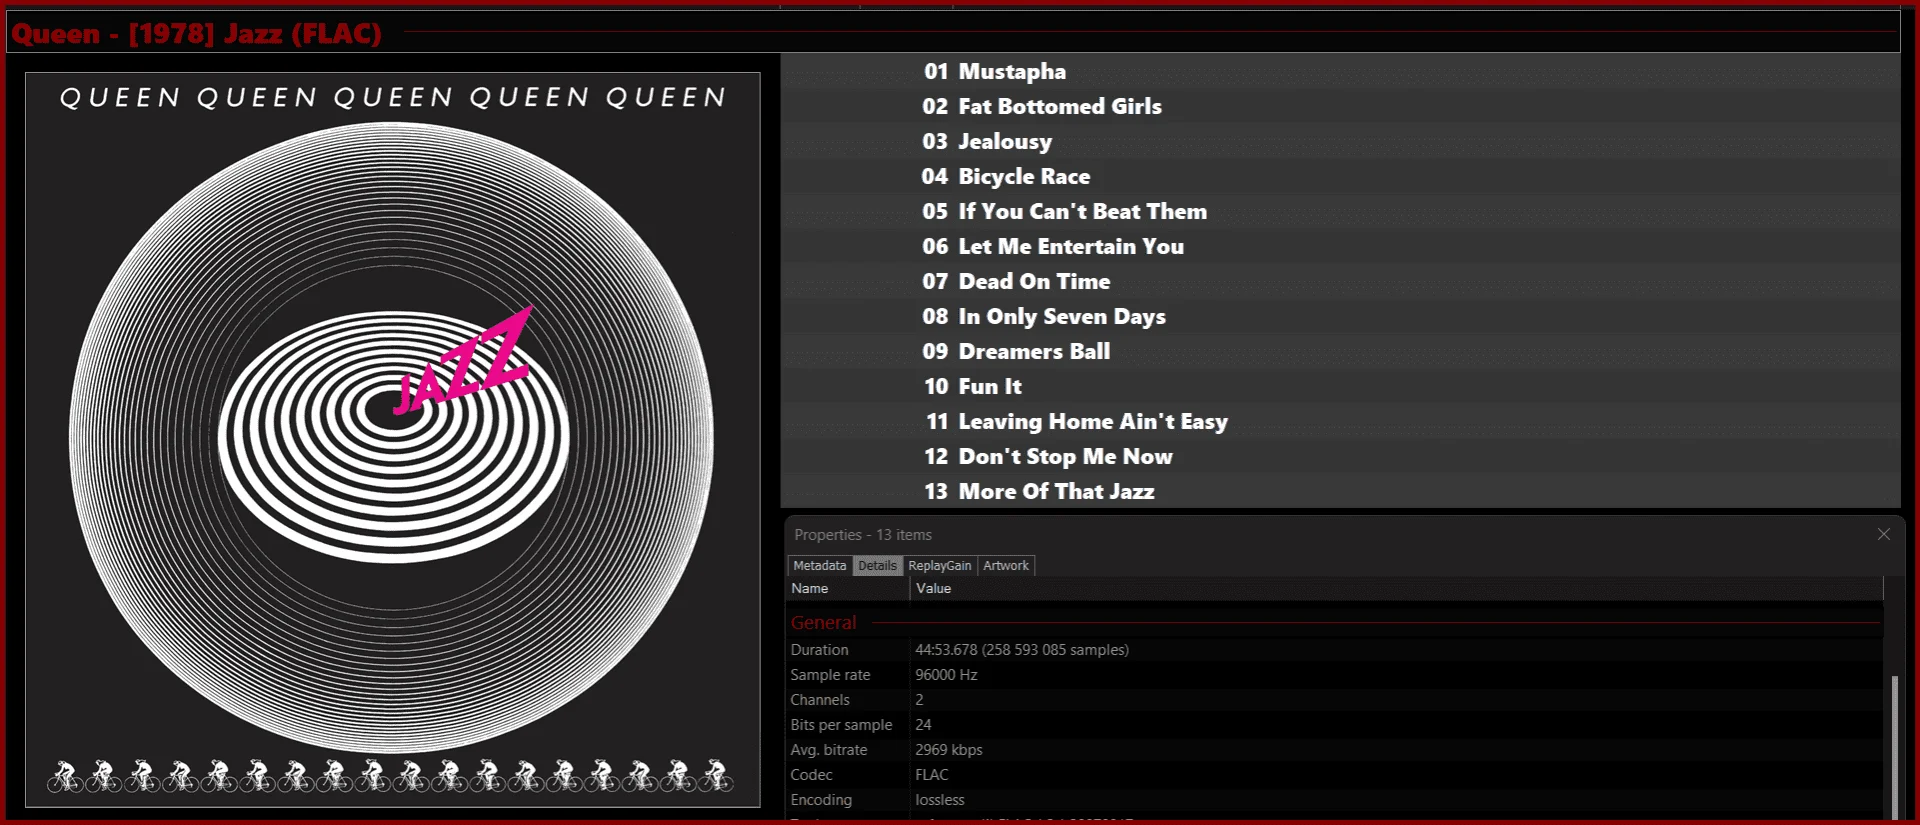Image resolution: width=1920 pixels, height=825 pixels.
Task: Select track 09 Dreamers Ball
Action: click(x=1340, y=351)
